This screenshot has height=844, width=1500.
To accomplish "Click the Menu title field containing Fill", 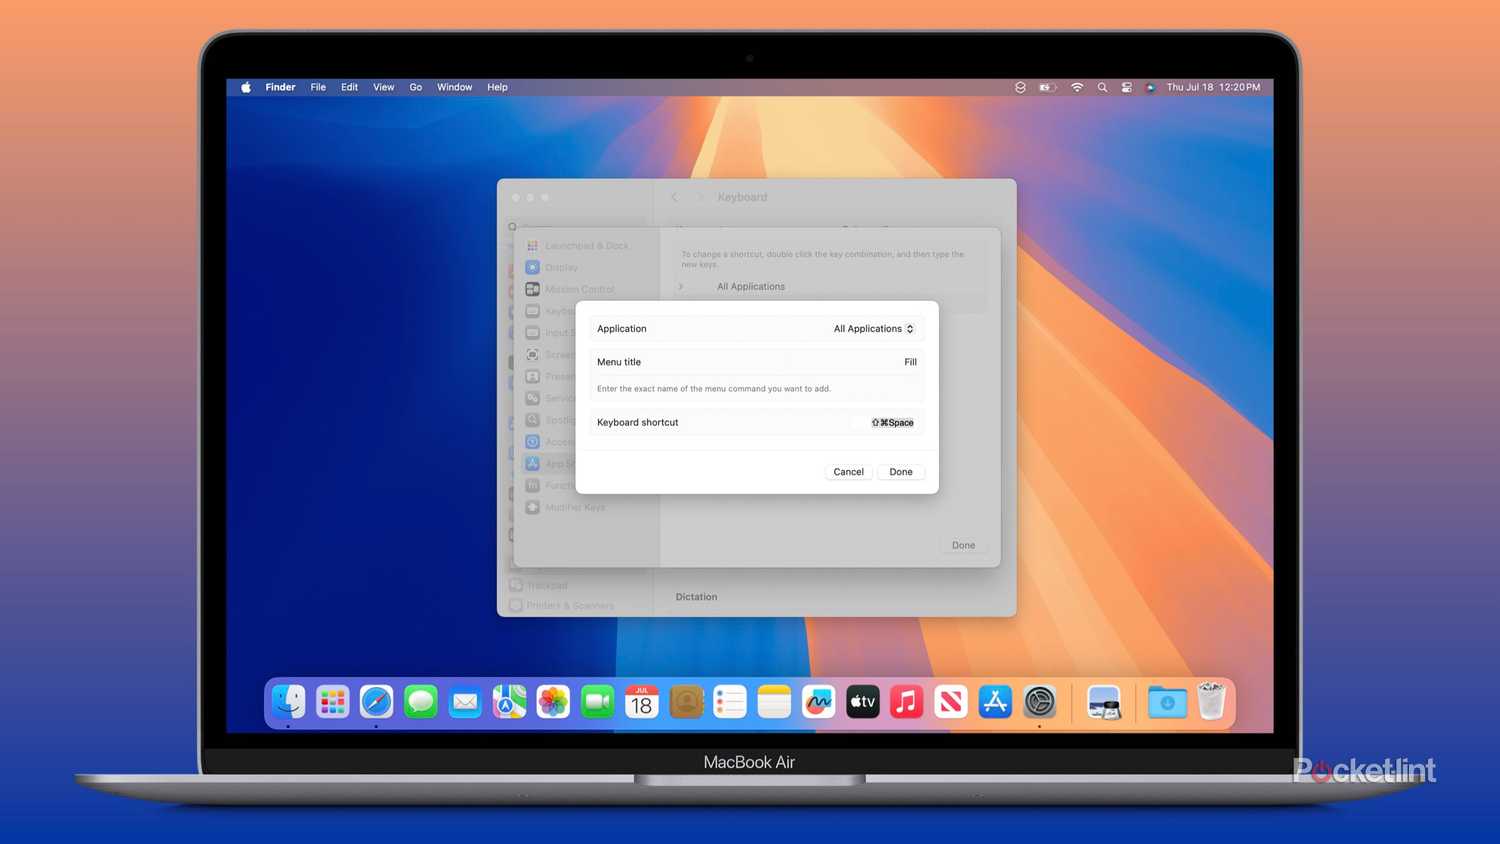I will (757, 362).
